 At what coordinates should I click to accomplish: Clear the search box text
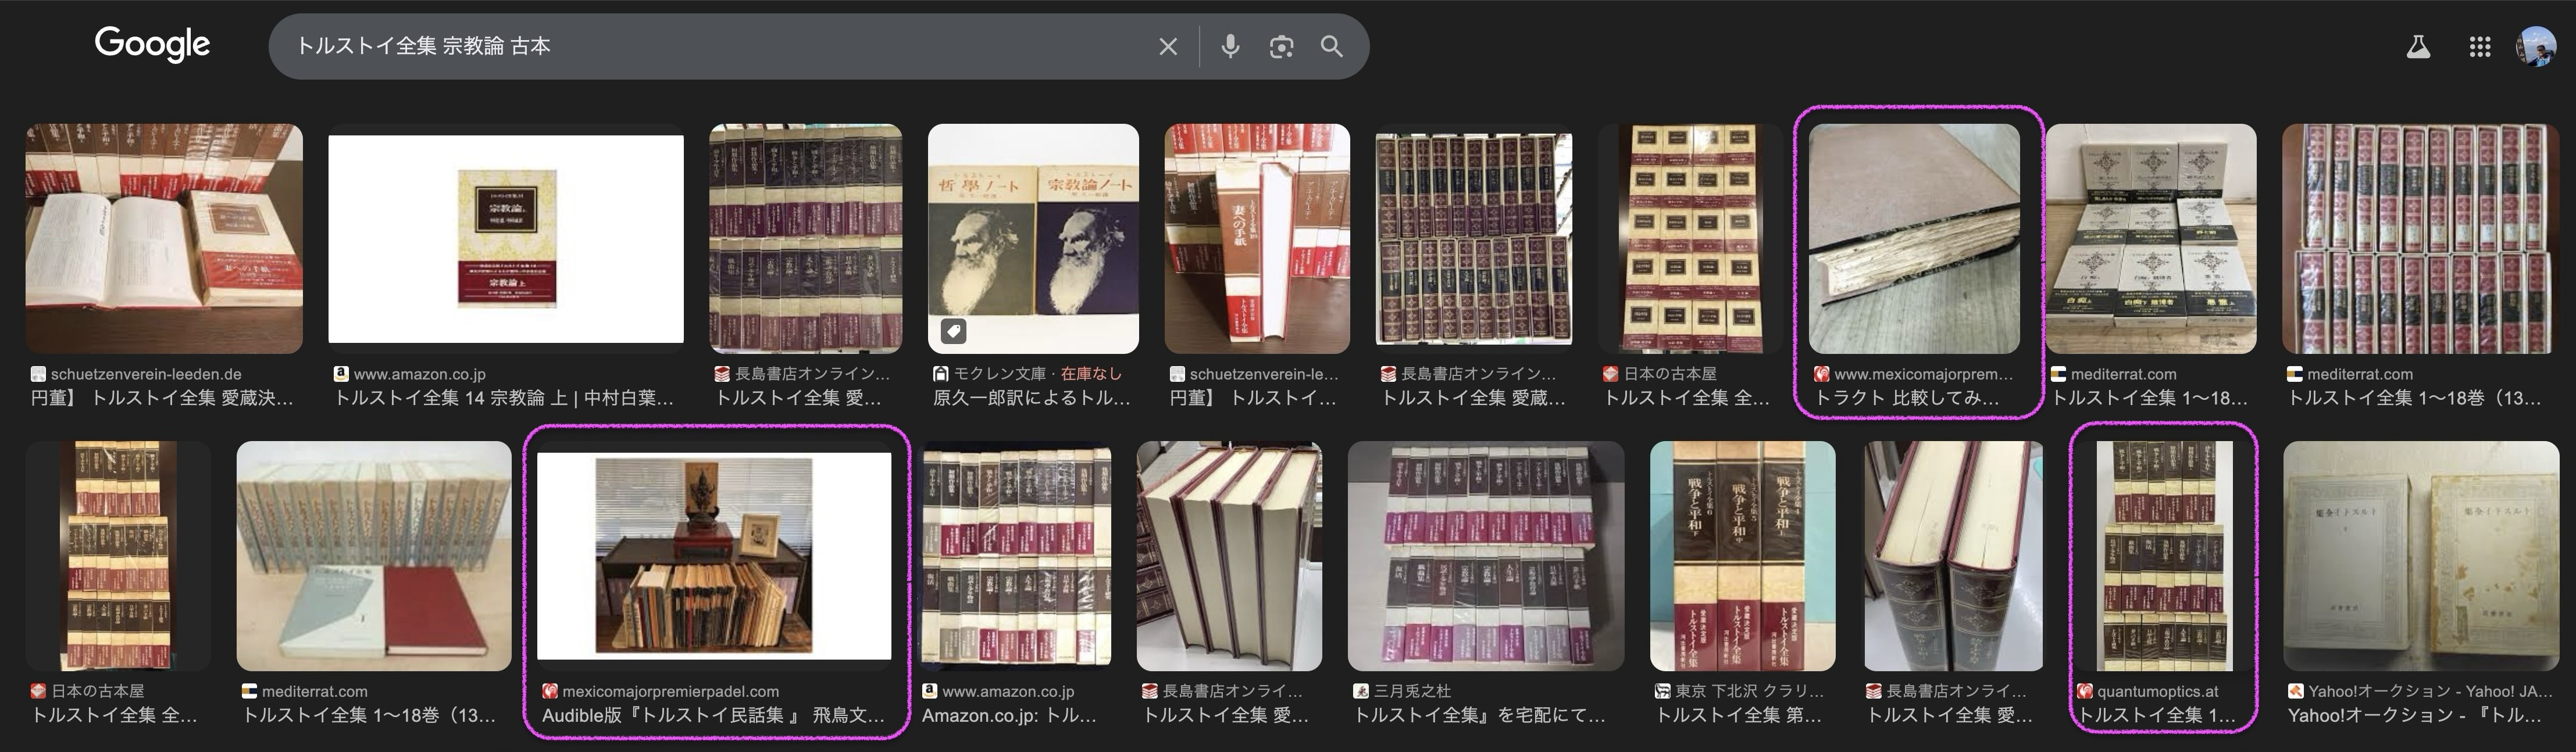(x=1167, y=46)
